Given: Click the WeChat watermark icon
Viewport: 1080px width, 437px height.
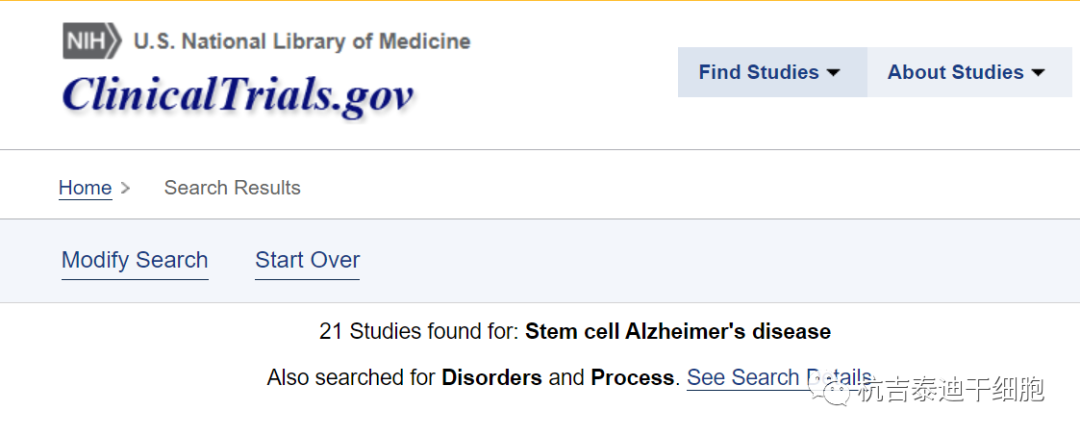Looking at the screenshot, I should [836, 389].
